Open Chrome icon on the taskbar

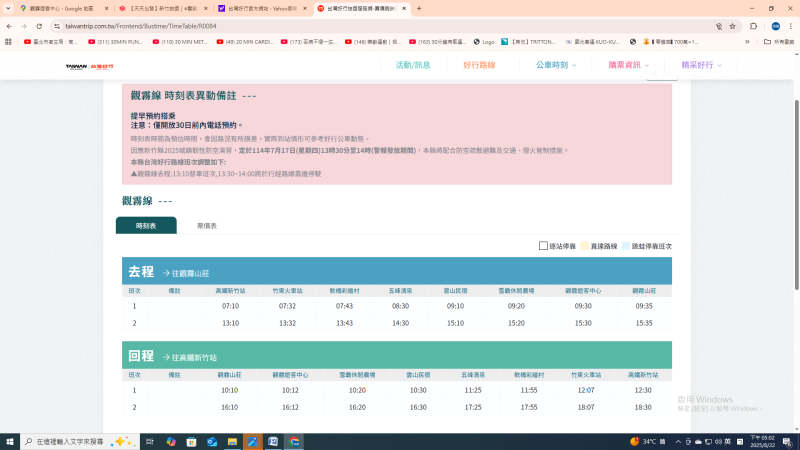[294, 442]
